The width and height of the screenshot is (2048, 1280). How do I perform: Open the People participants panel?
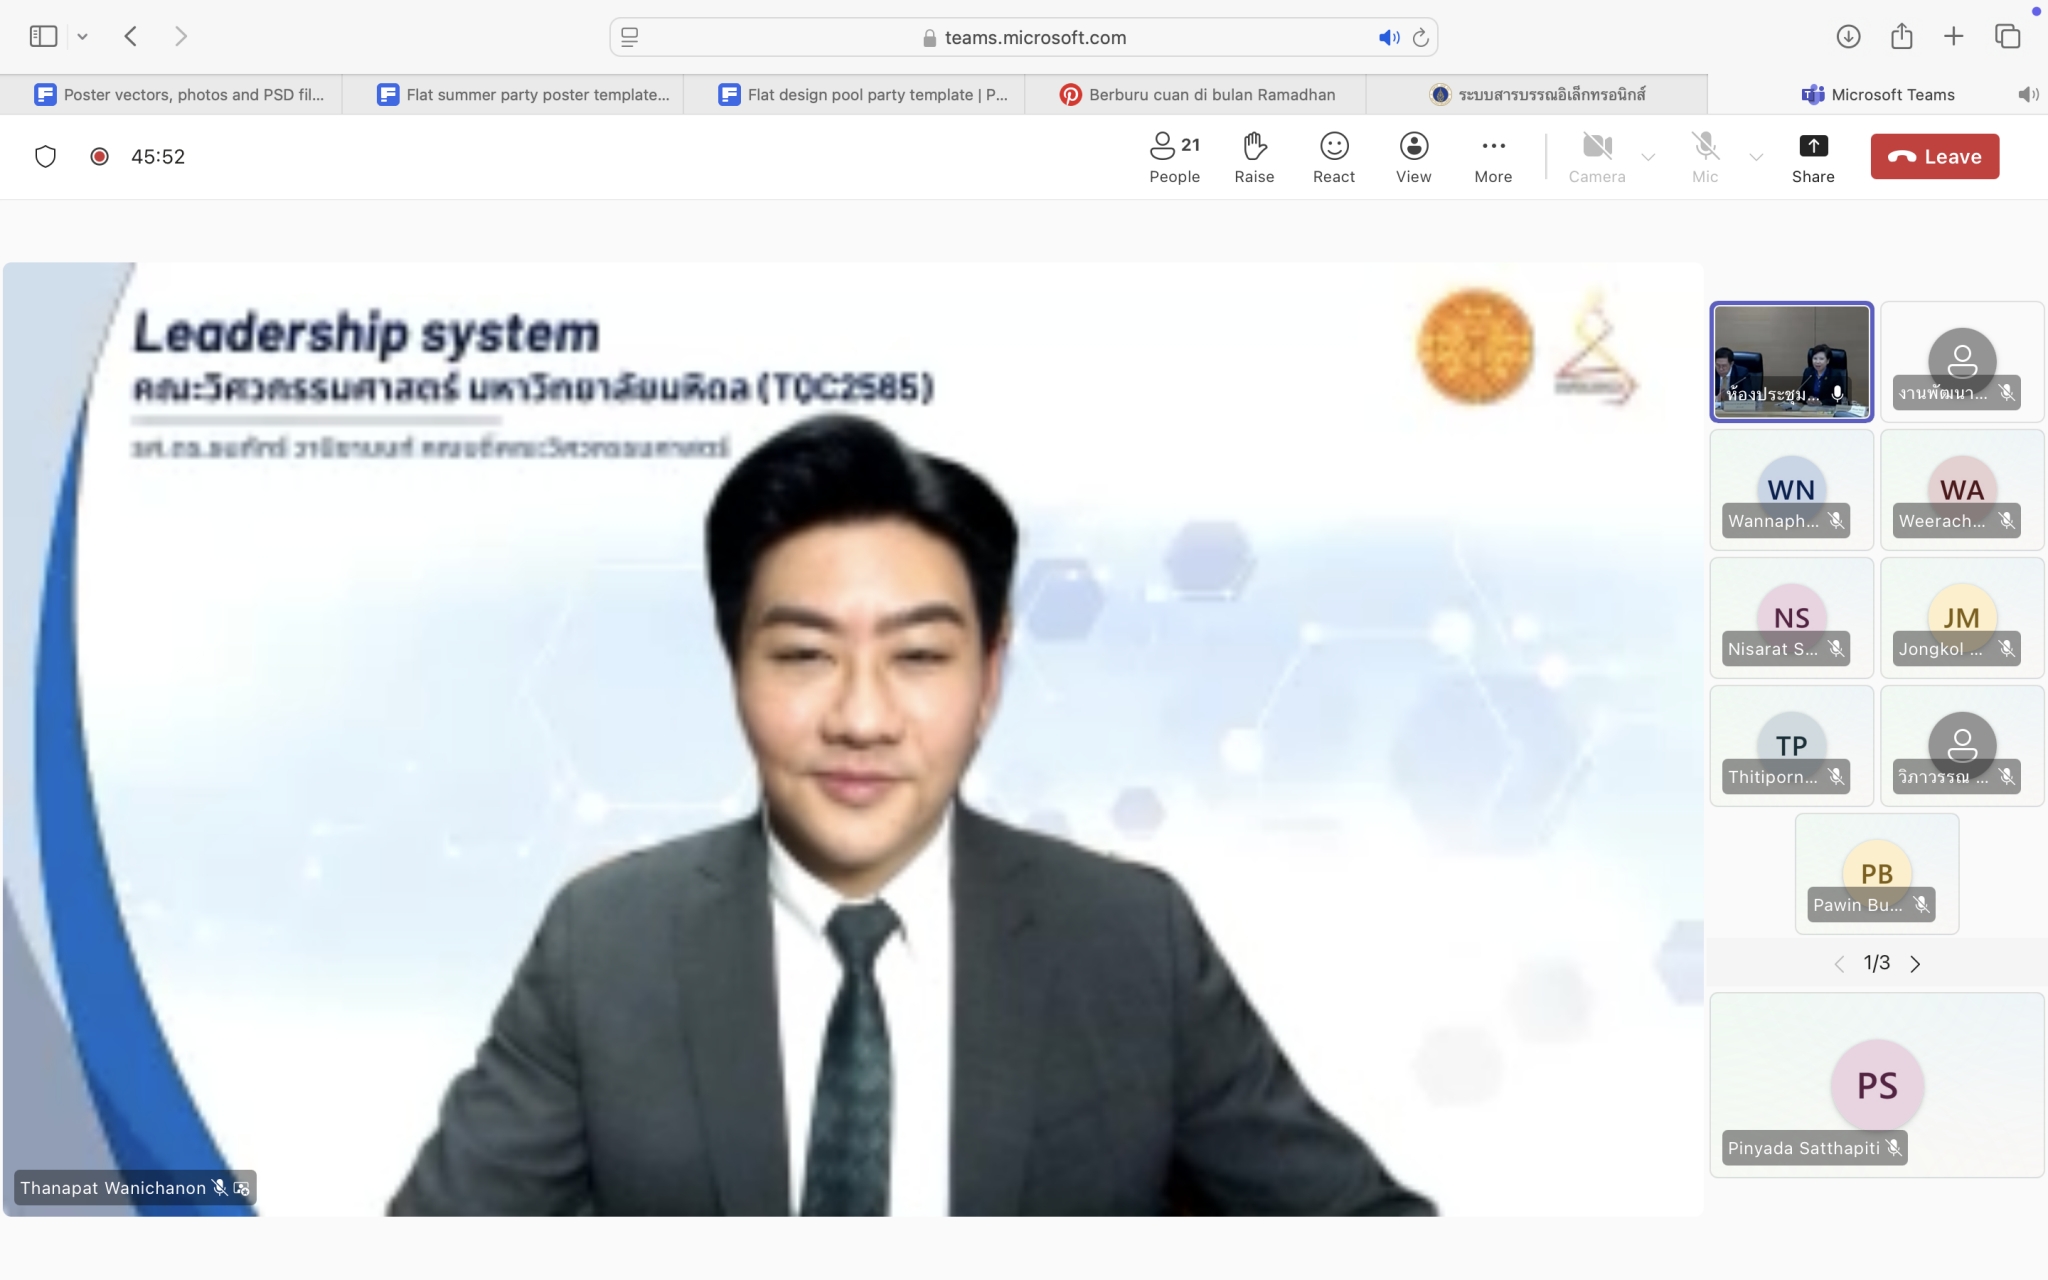tap(1174, 157)
